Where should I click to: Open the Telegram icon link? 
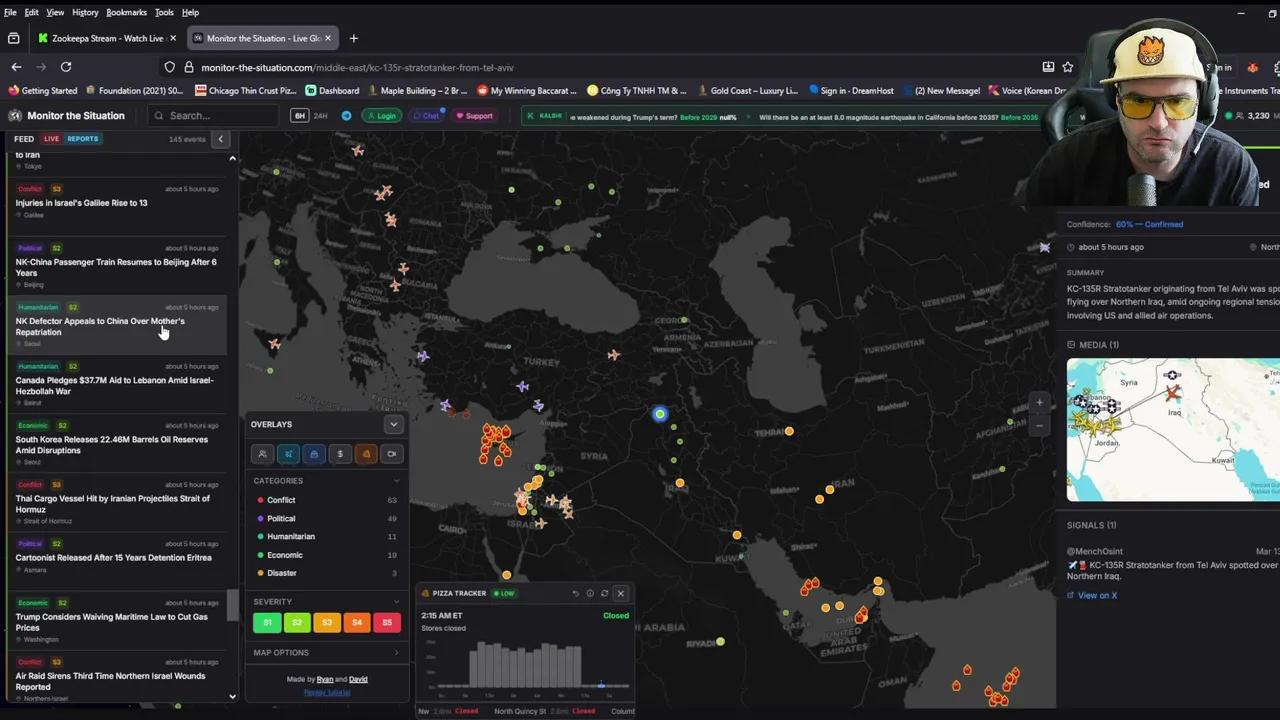click(x=347, y=116)
